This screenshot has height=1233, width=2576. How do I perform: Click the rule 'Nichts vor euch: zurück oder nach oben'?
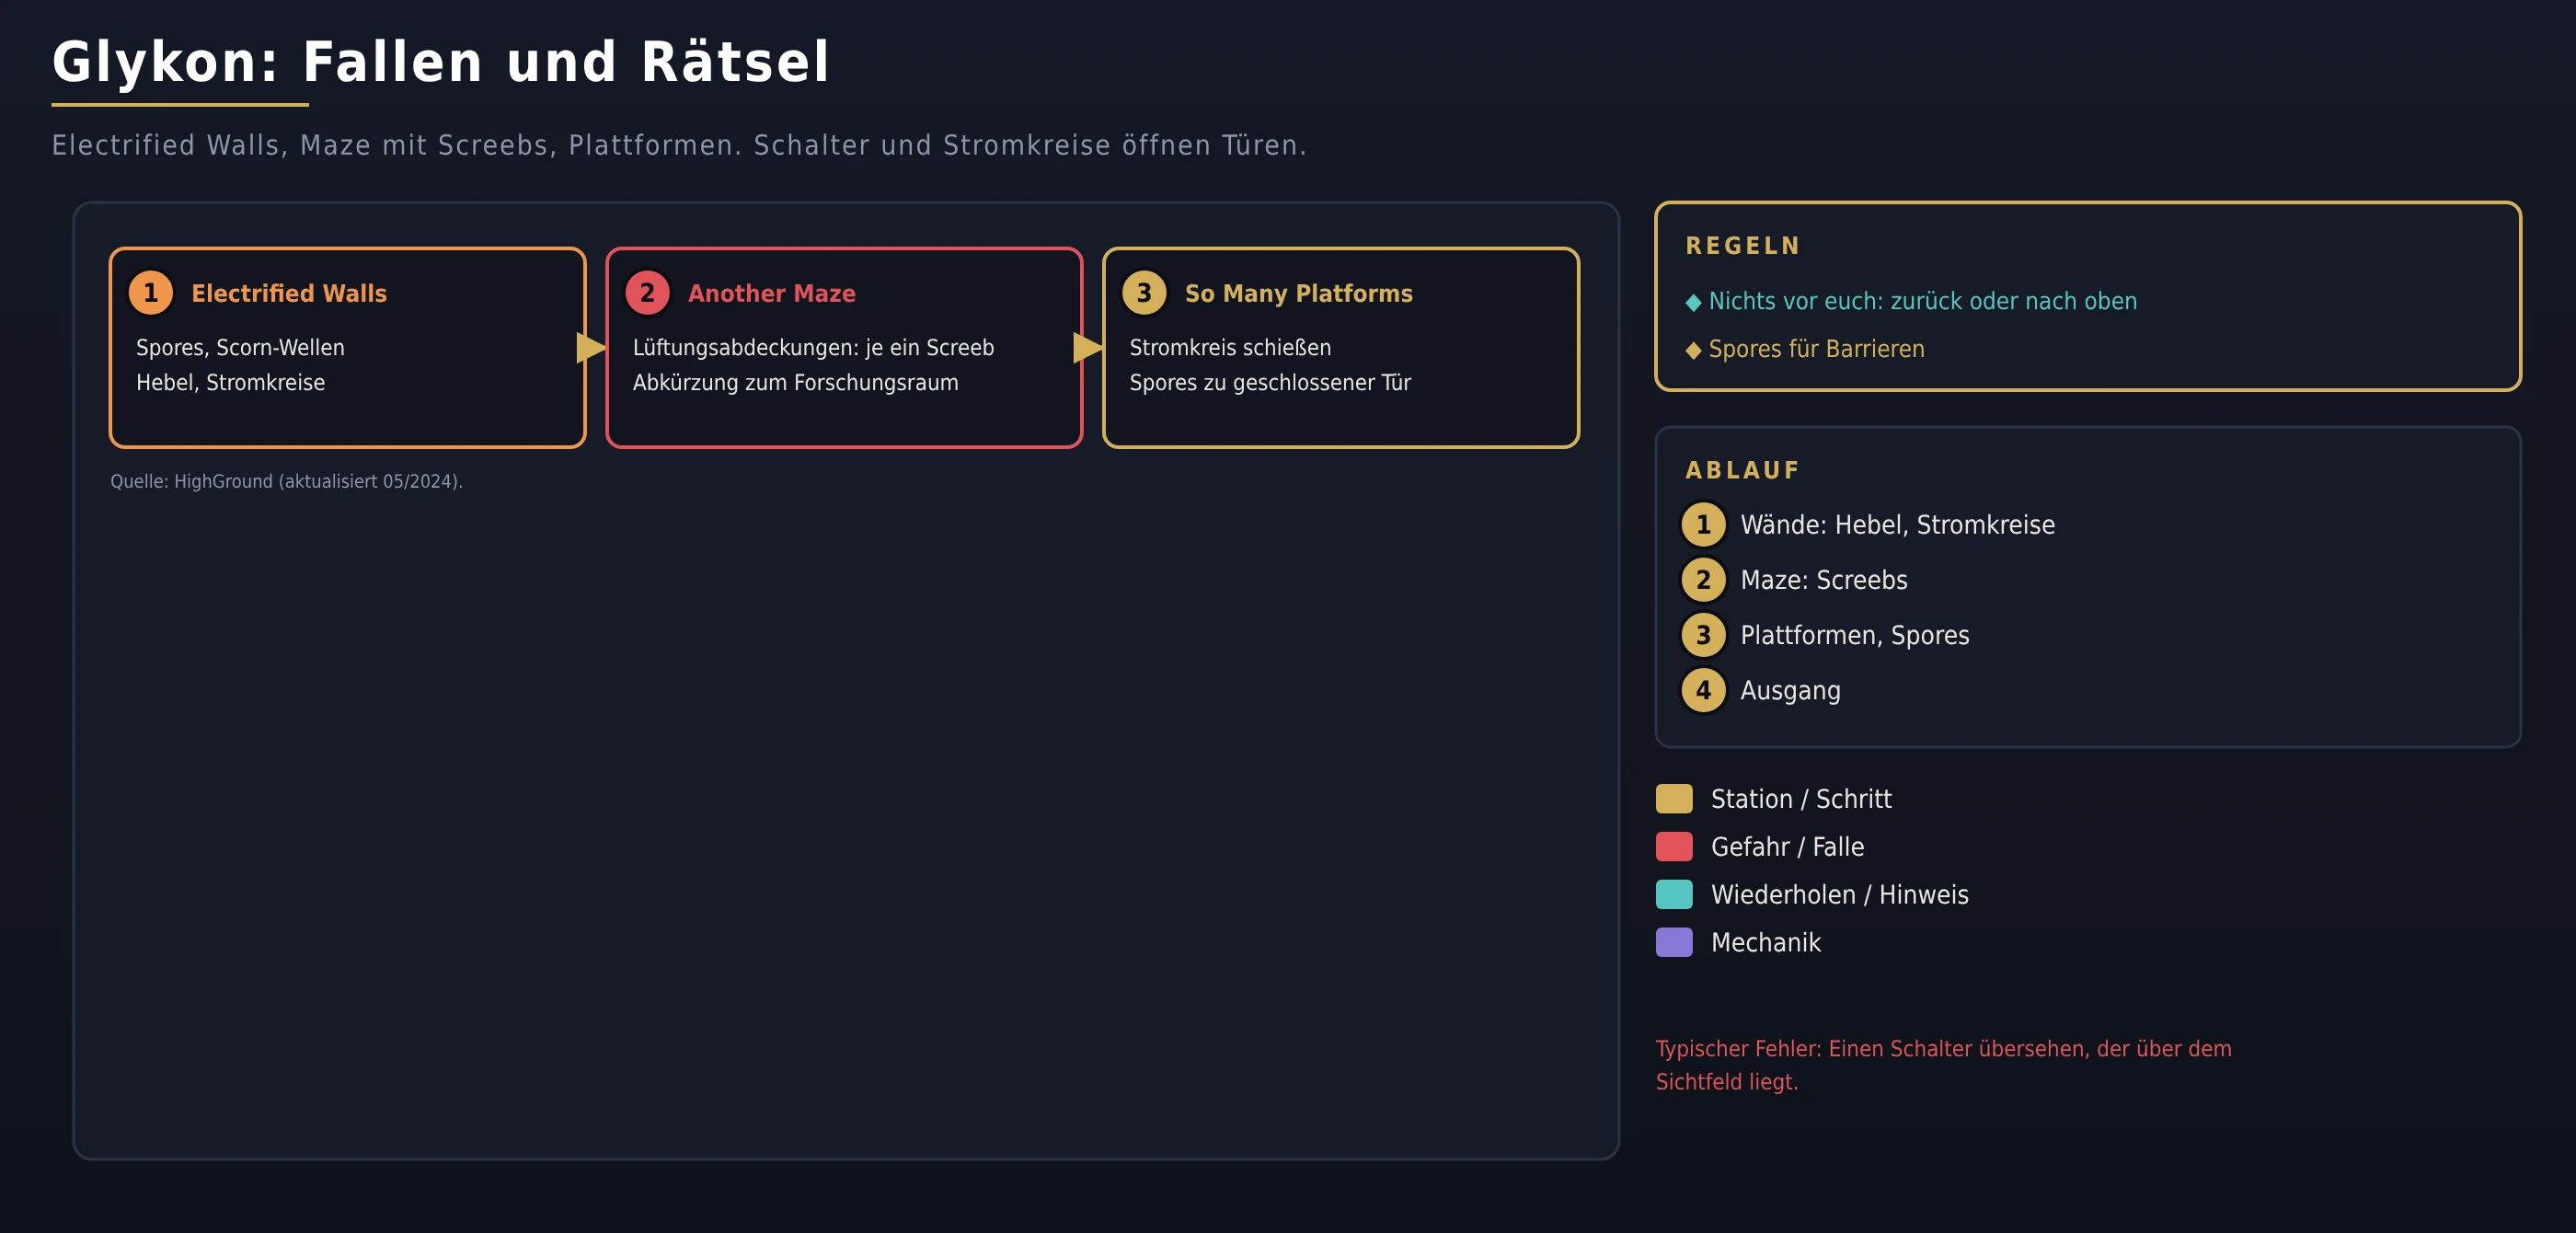[1922, 301]
